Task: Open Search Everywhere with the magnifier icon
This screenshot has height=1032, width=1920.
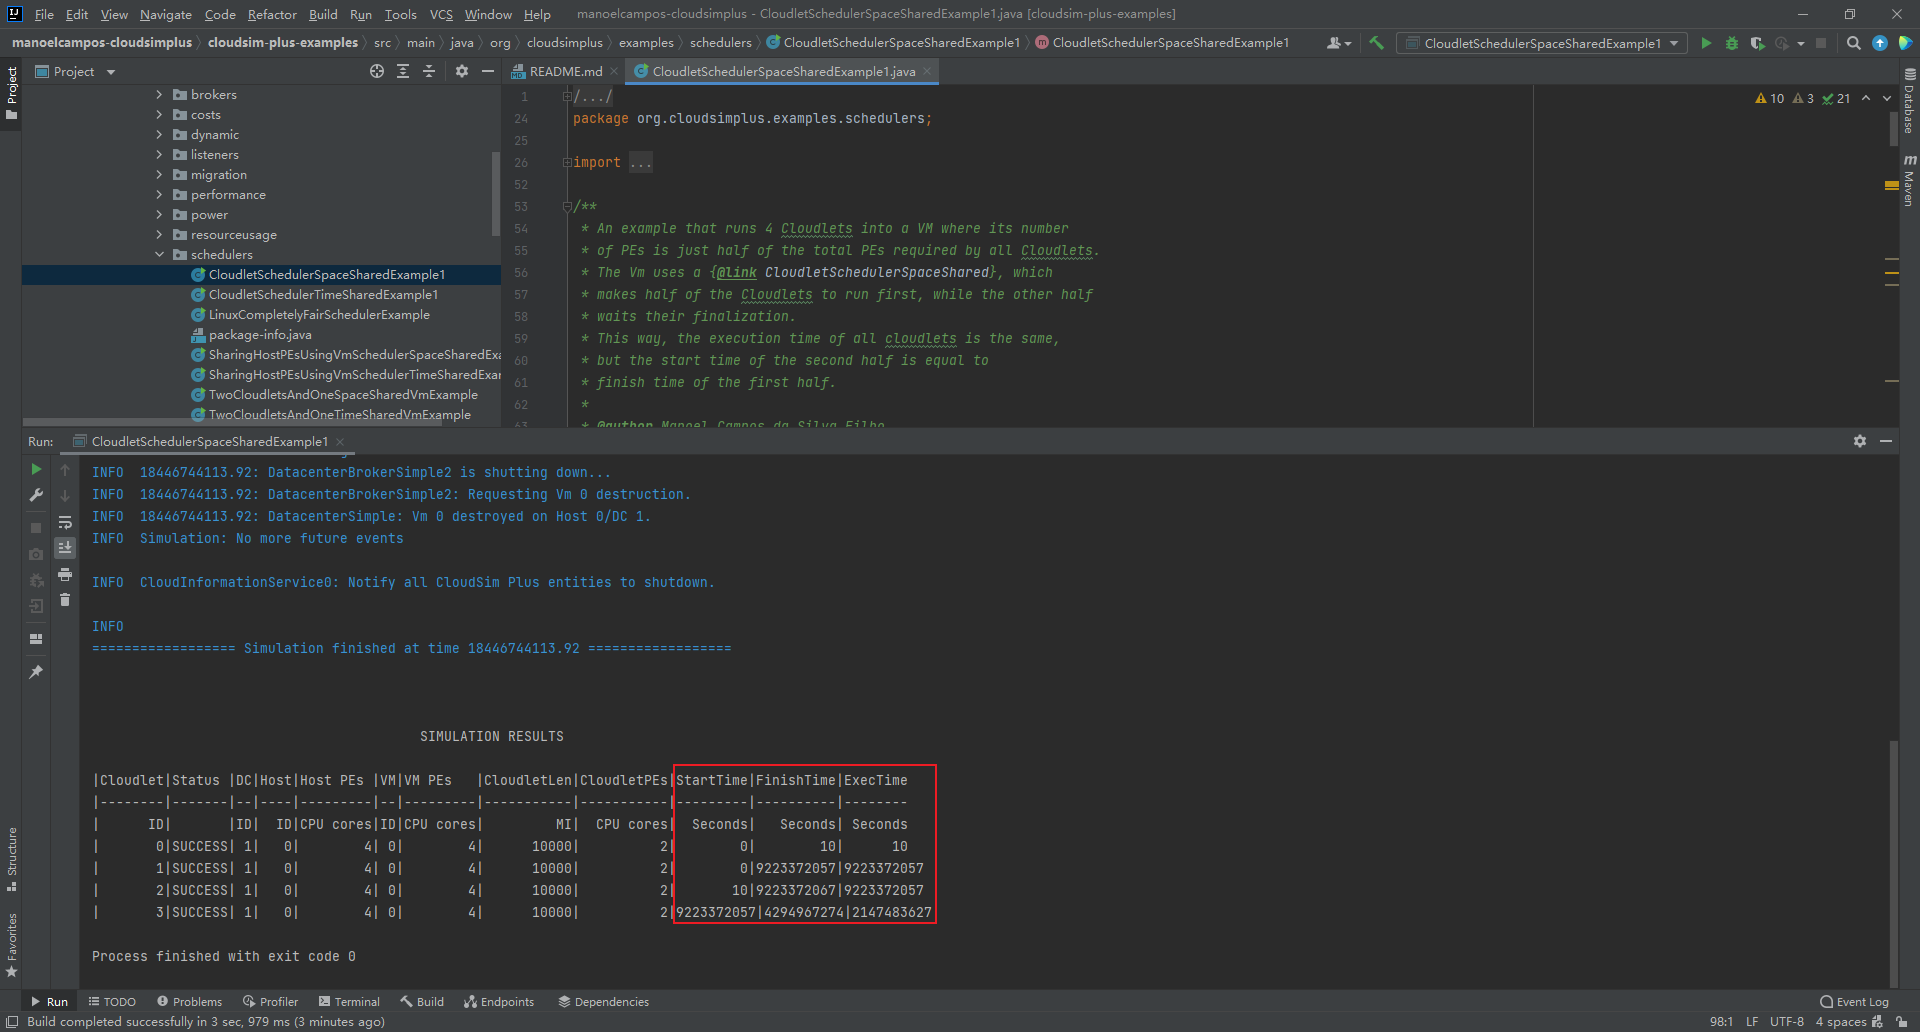Action: pos(1854,43)
